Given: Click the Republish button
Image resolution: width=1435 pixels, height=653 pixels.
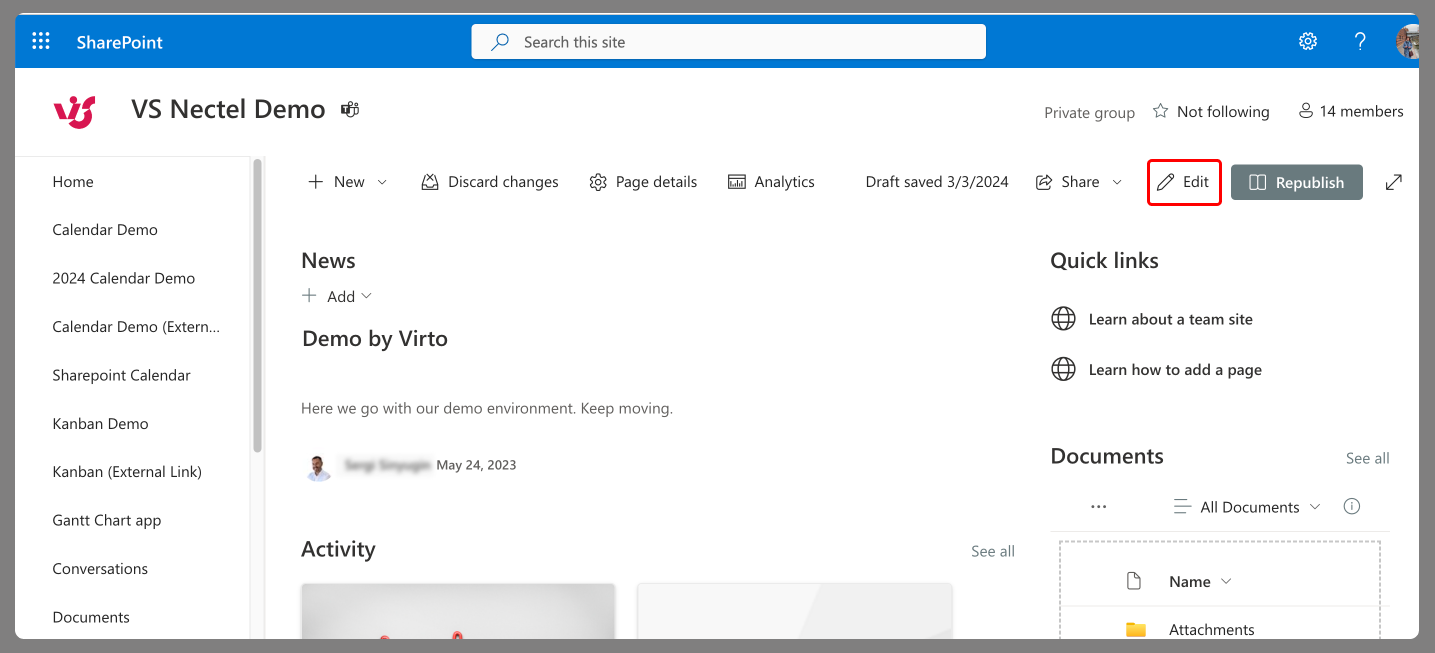Looking at the screenshot, I should (x=1297, y=182).
